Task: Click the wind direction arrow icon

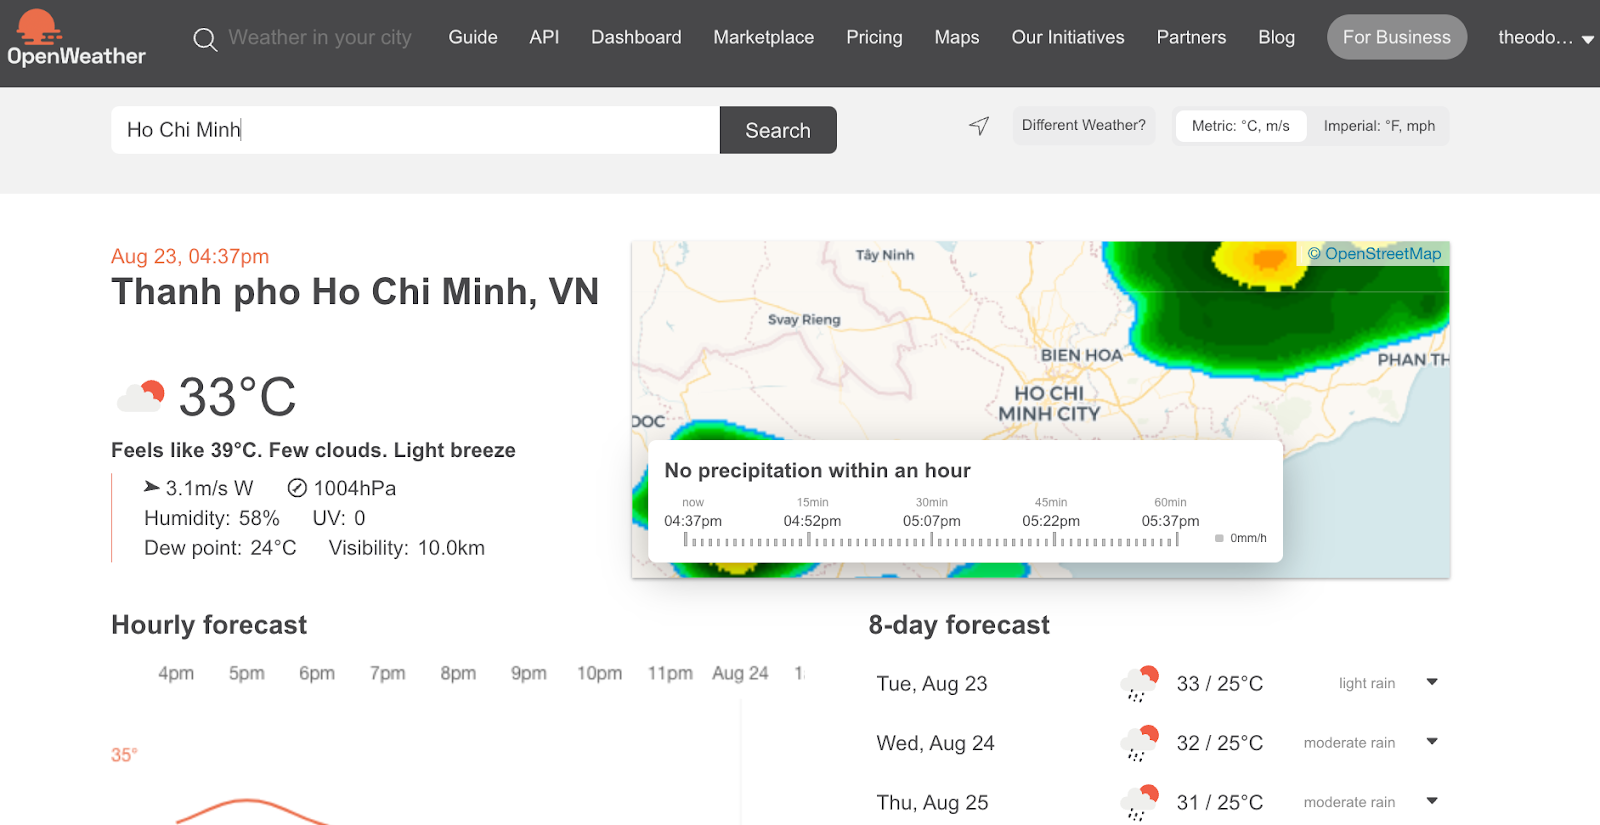Action: point(152,487)
